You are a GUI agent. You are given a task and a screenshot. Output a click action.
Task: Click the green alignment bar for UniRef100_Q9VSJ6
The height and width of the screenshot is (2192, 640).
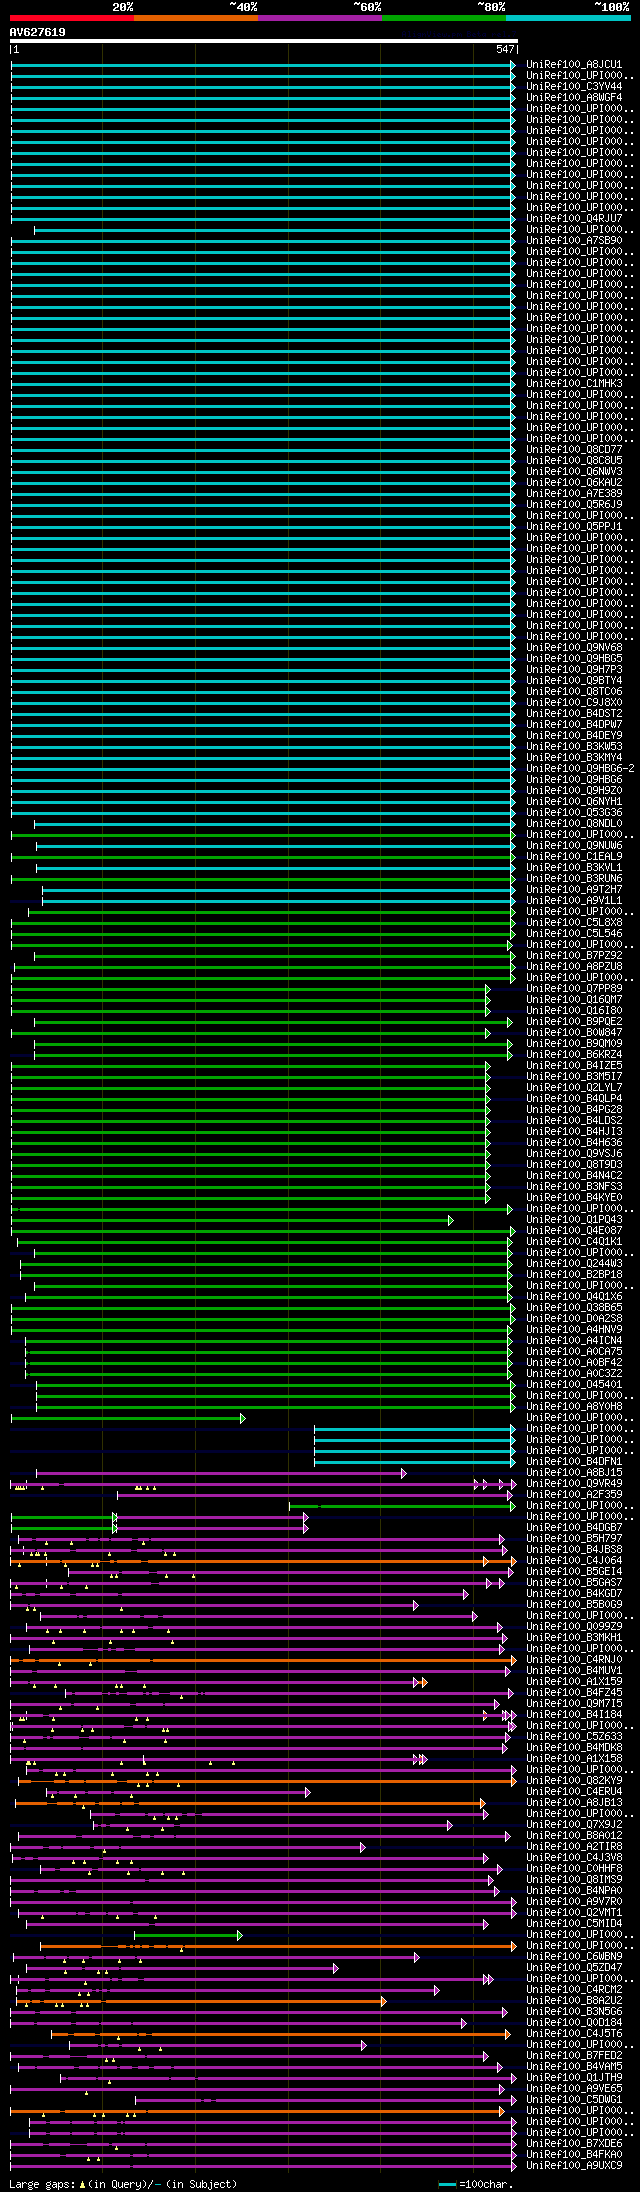coord(250,1153)
